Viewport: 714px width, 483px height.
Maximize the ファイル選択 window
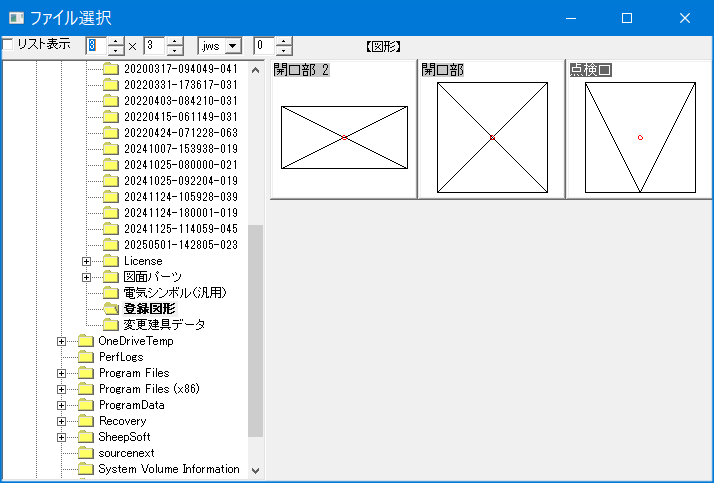627,18
